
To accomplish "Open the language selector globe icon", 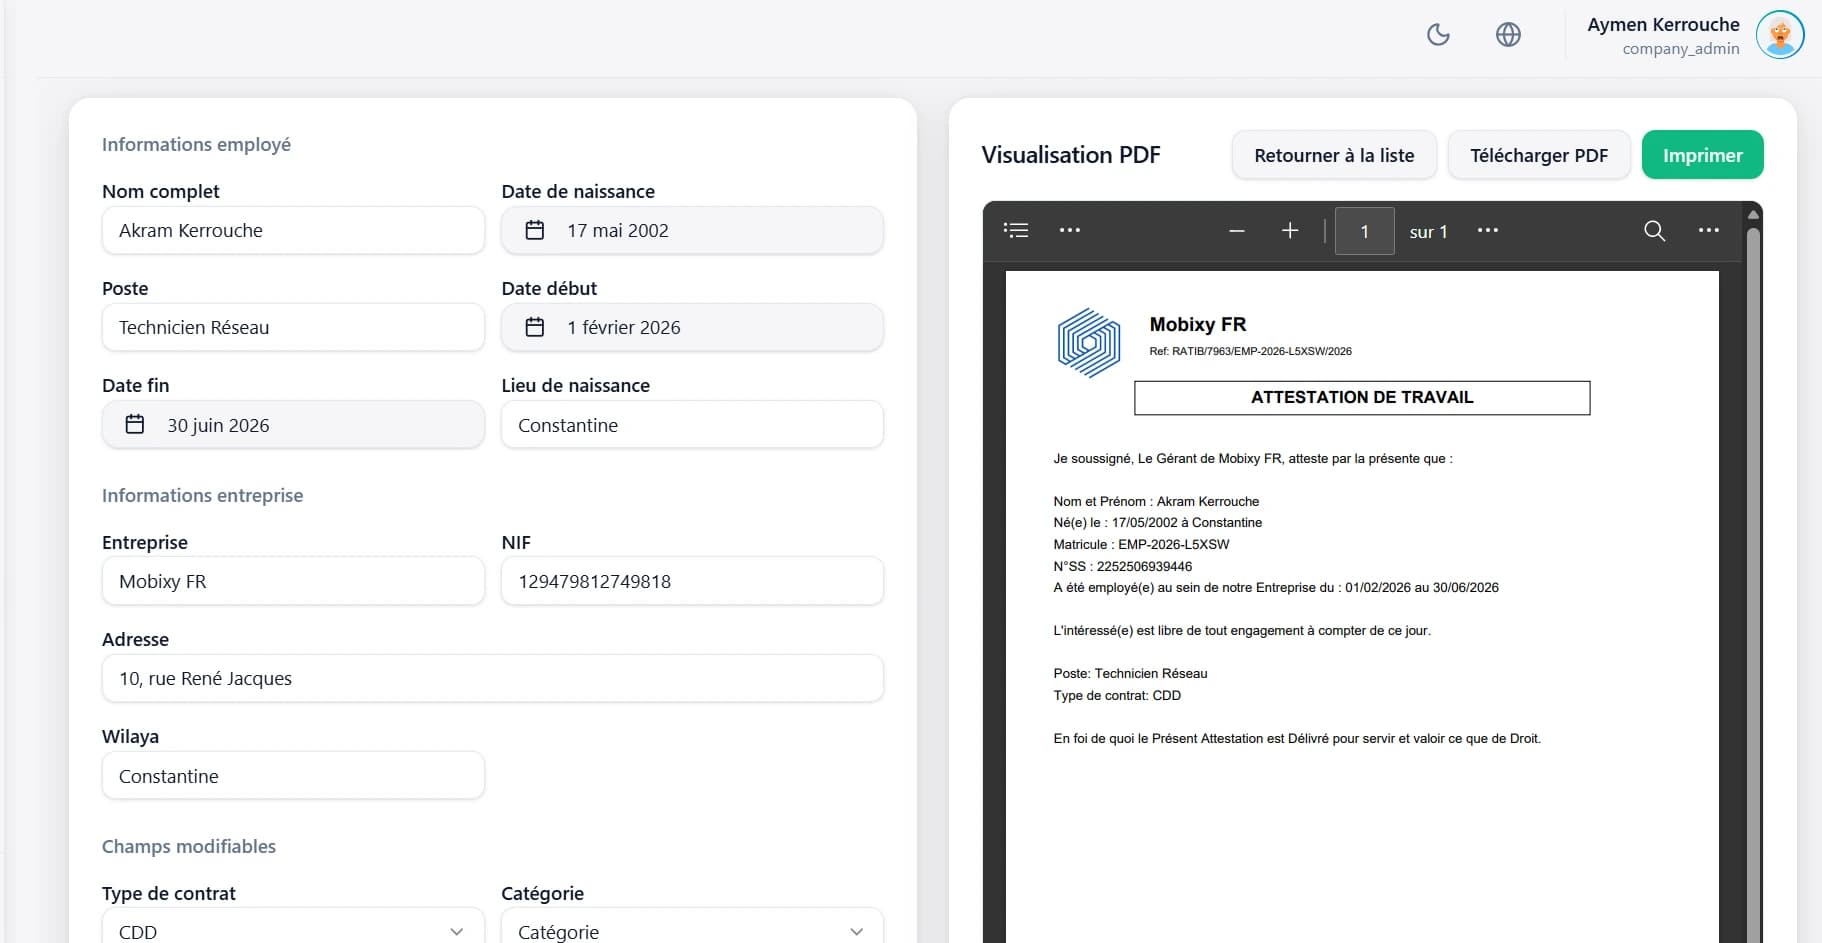I will click(x=1508, y=33).
